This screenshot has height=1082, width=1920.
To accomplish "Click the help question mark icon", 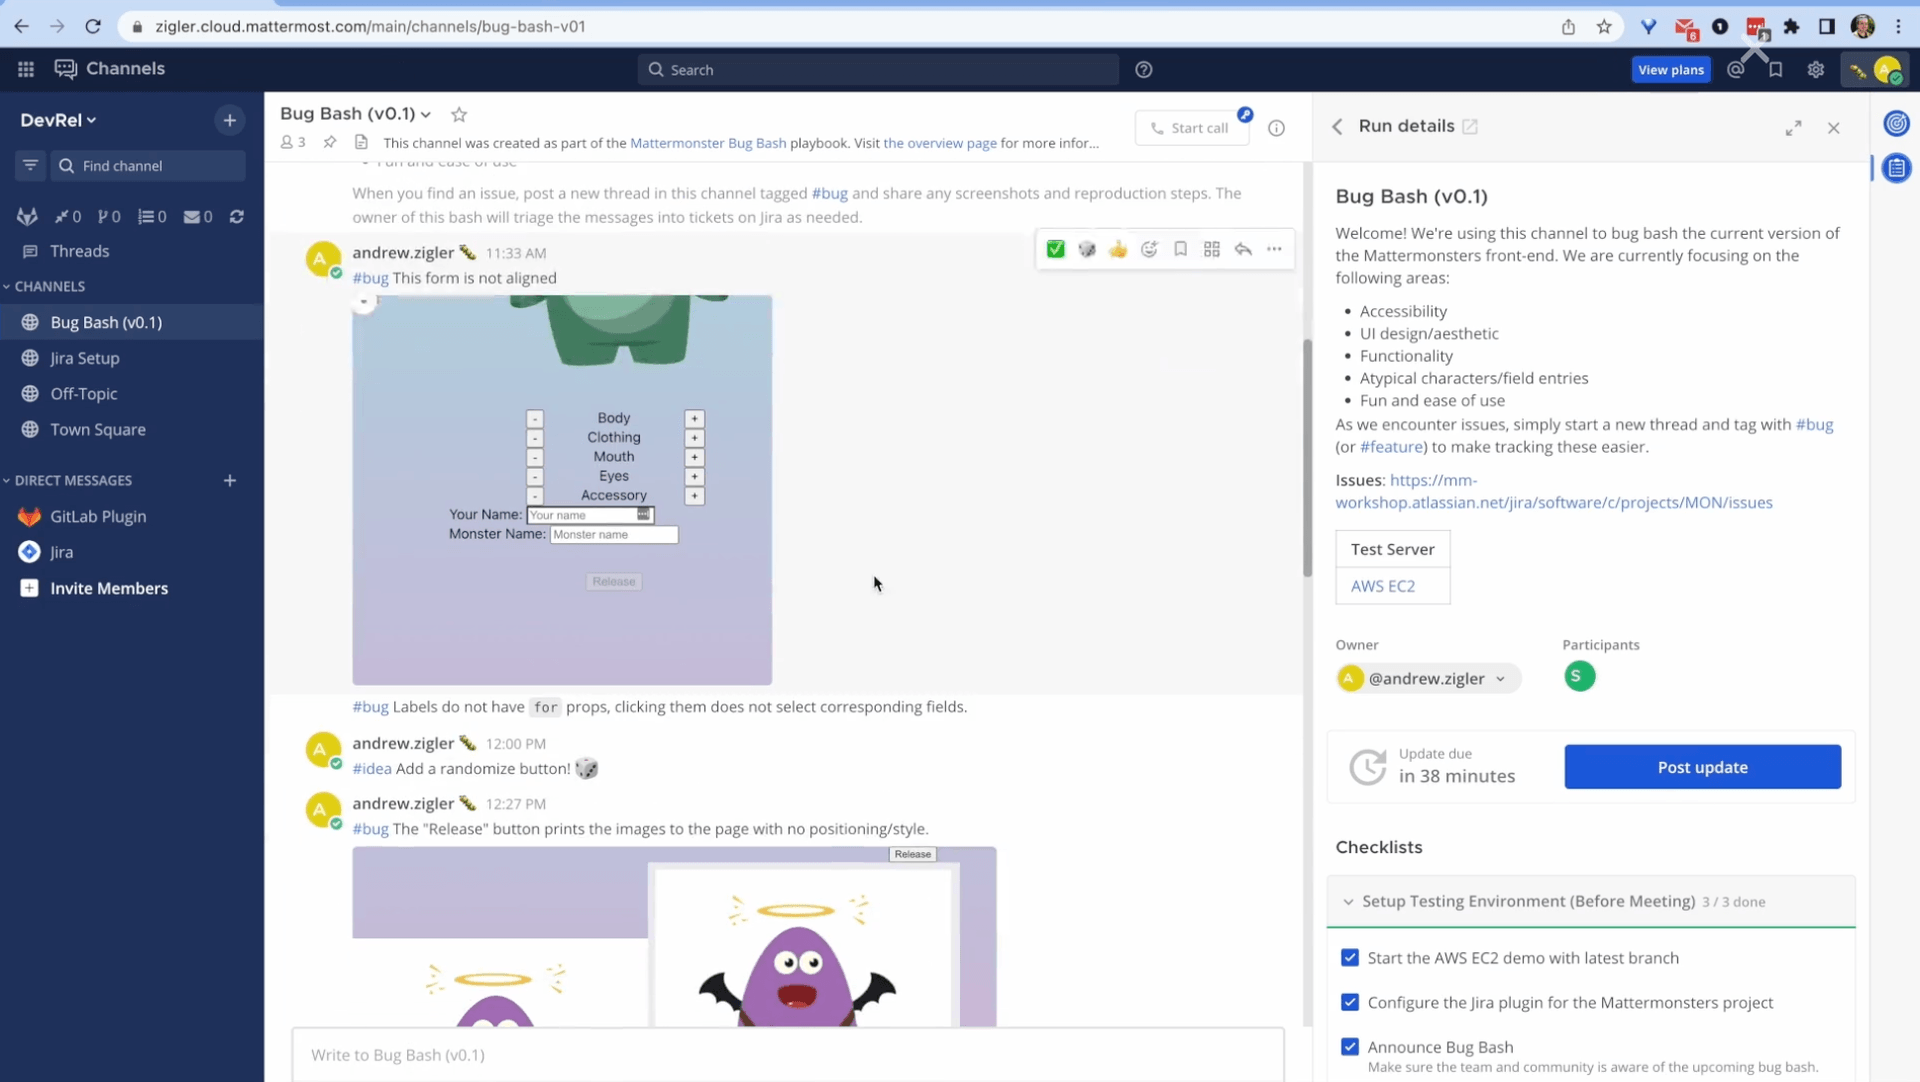I will click(x=1144, y=70).
